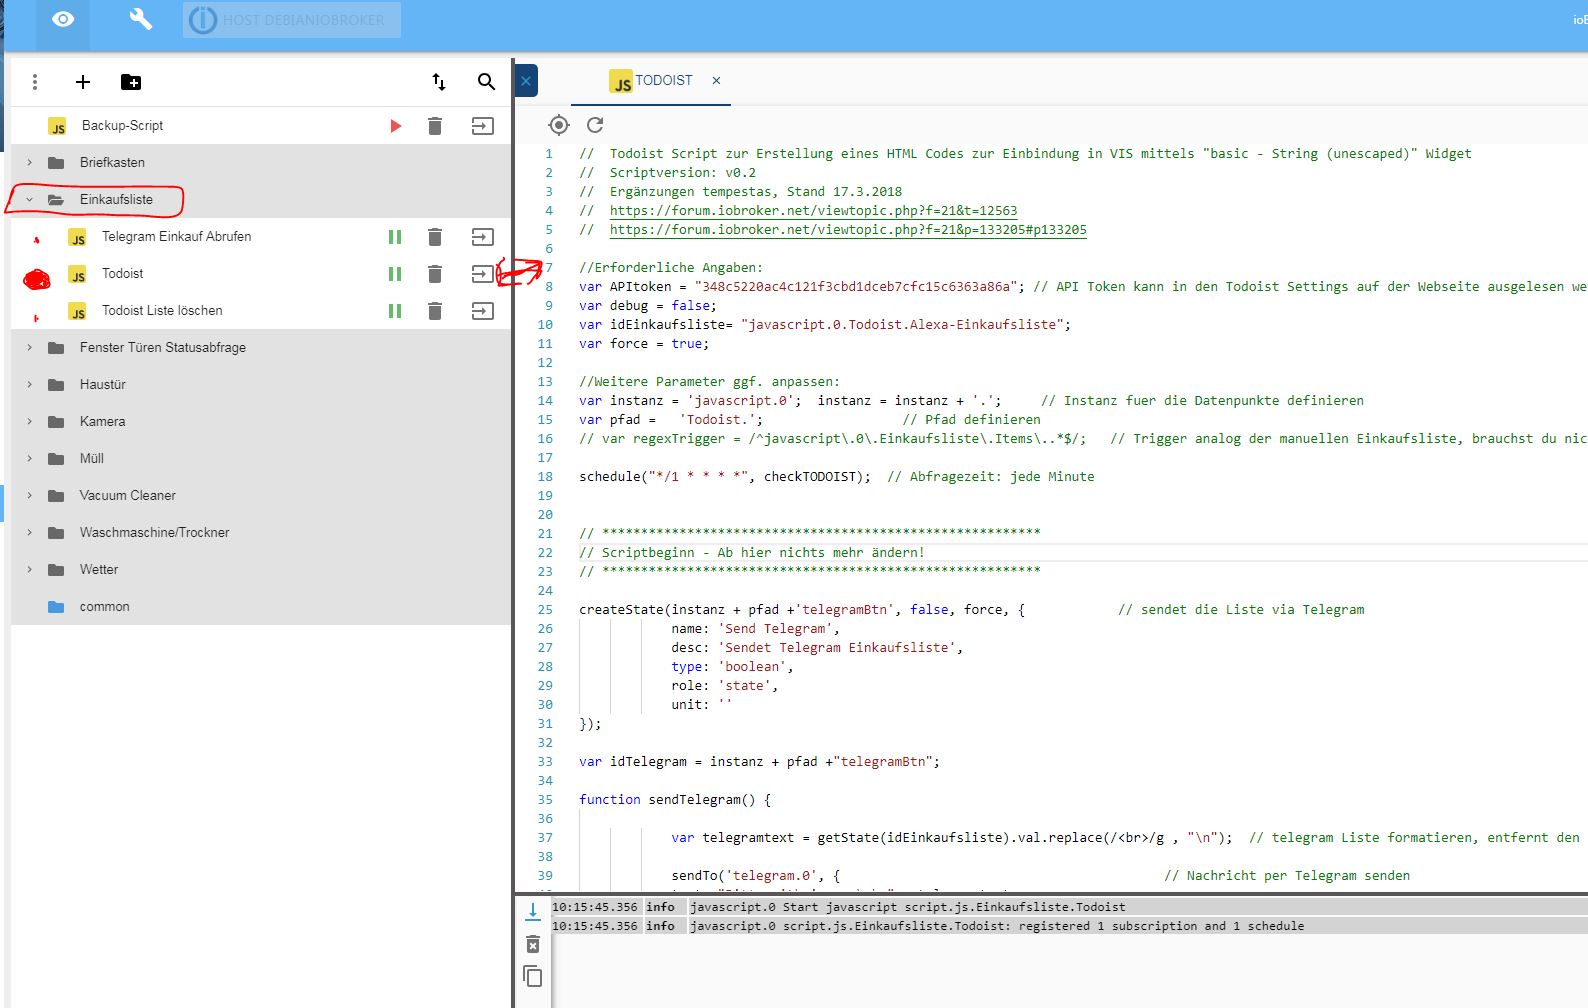Image resolution: width=1588 pixels, height=1008 pixels.
Task: Delete Todoist Liste löschen script
Action: click(435, 311)
